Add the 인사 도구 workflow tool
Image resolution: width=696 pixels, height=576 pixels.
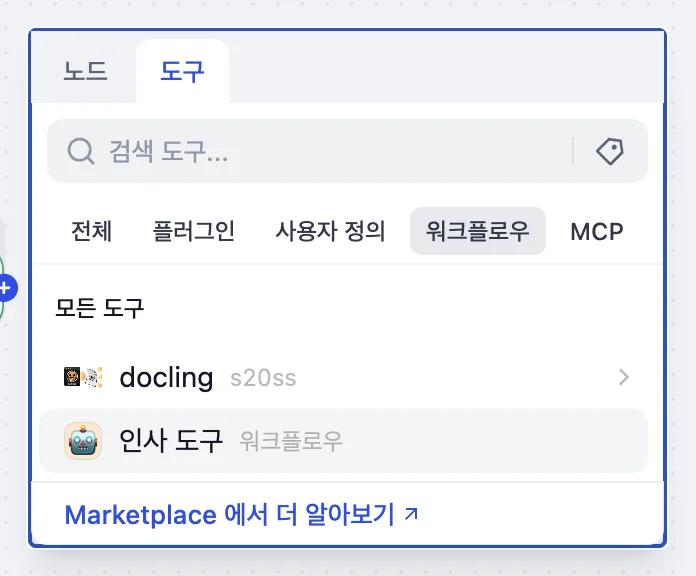point(172,440)
